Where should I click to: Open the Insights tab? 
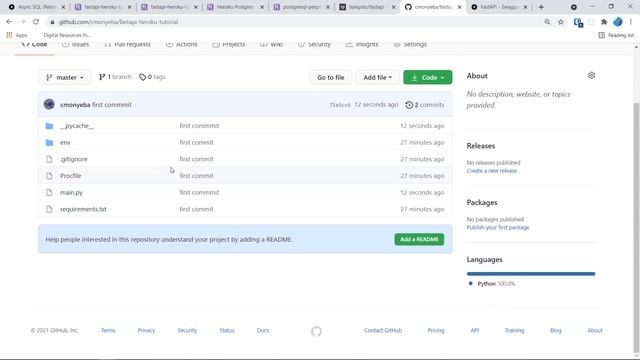click(362, 44)
